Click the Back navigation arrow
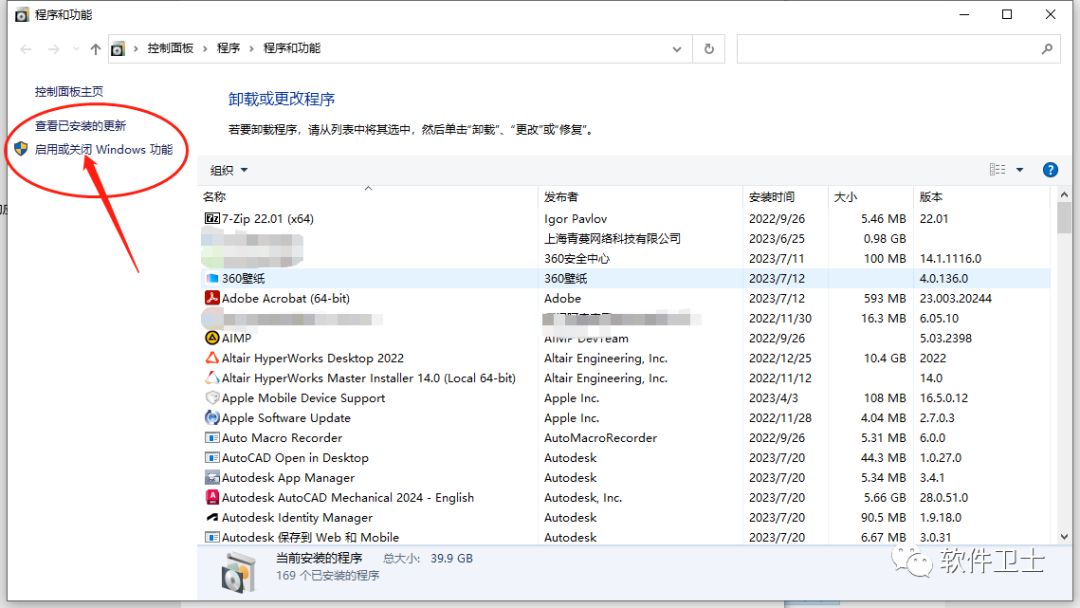This screenshot has width=1080, height=608. [x=26, y=49]
